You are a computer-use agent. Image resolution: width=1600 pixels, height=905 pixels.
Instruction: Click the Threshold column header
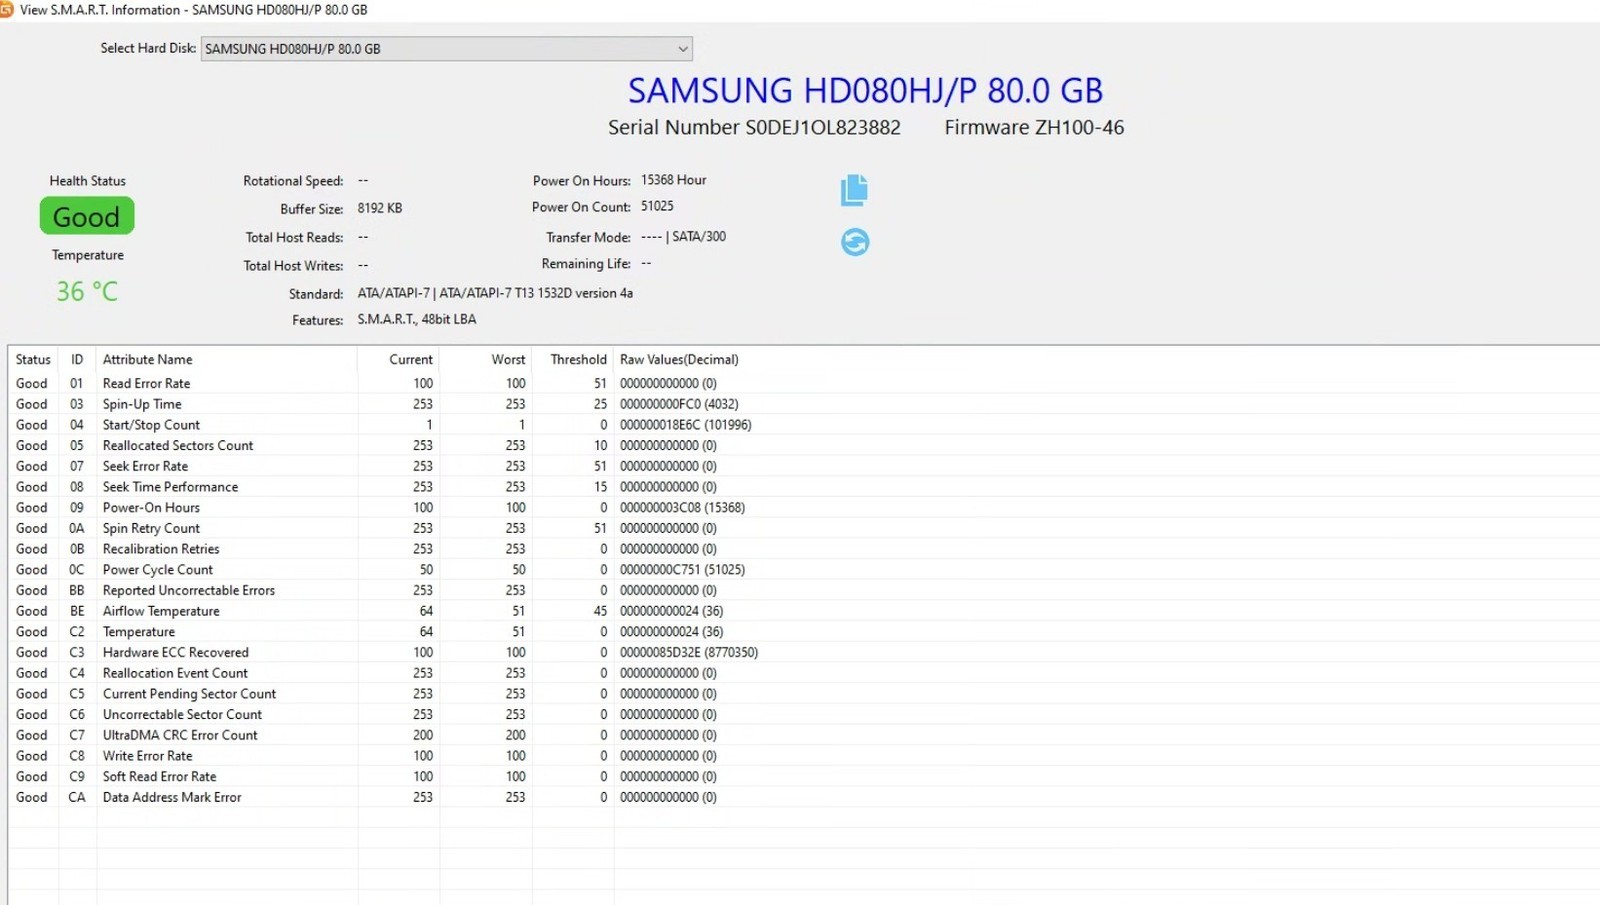tap(573, 359)
